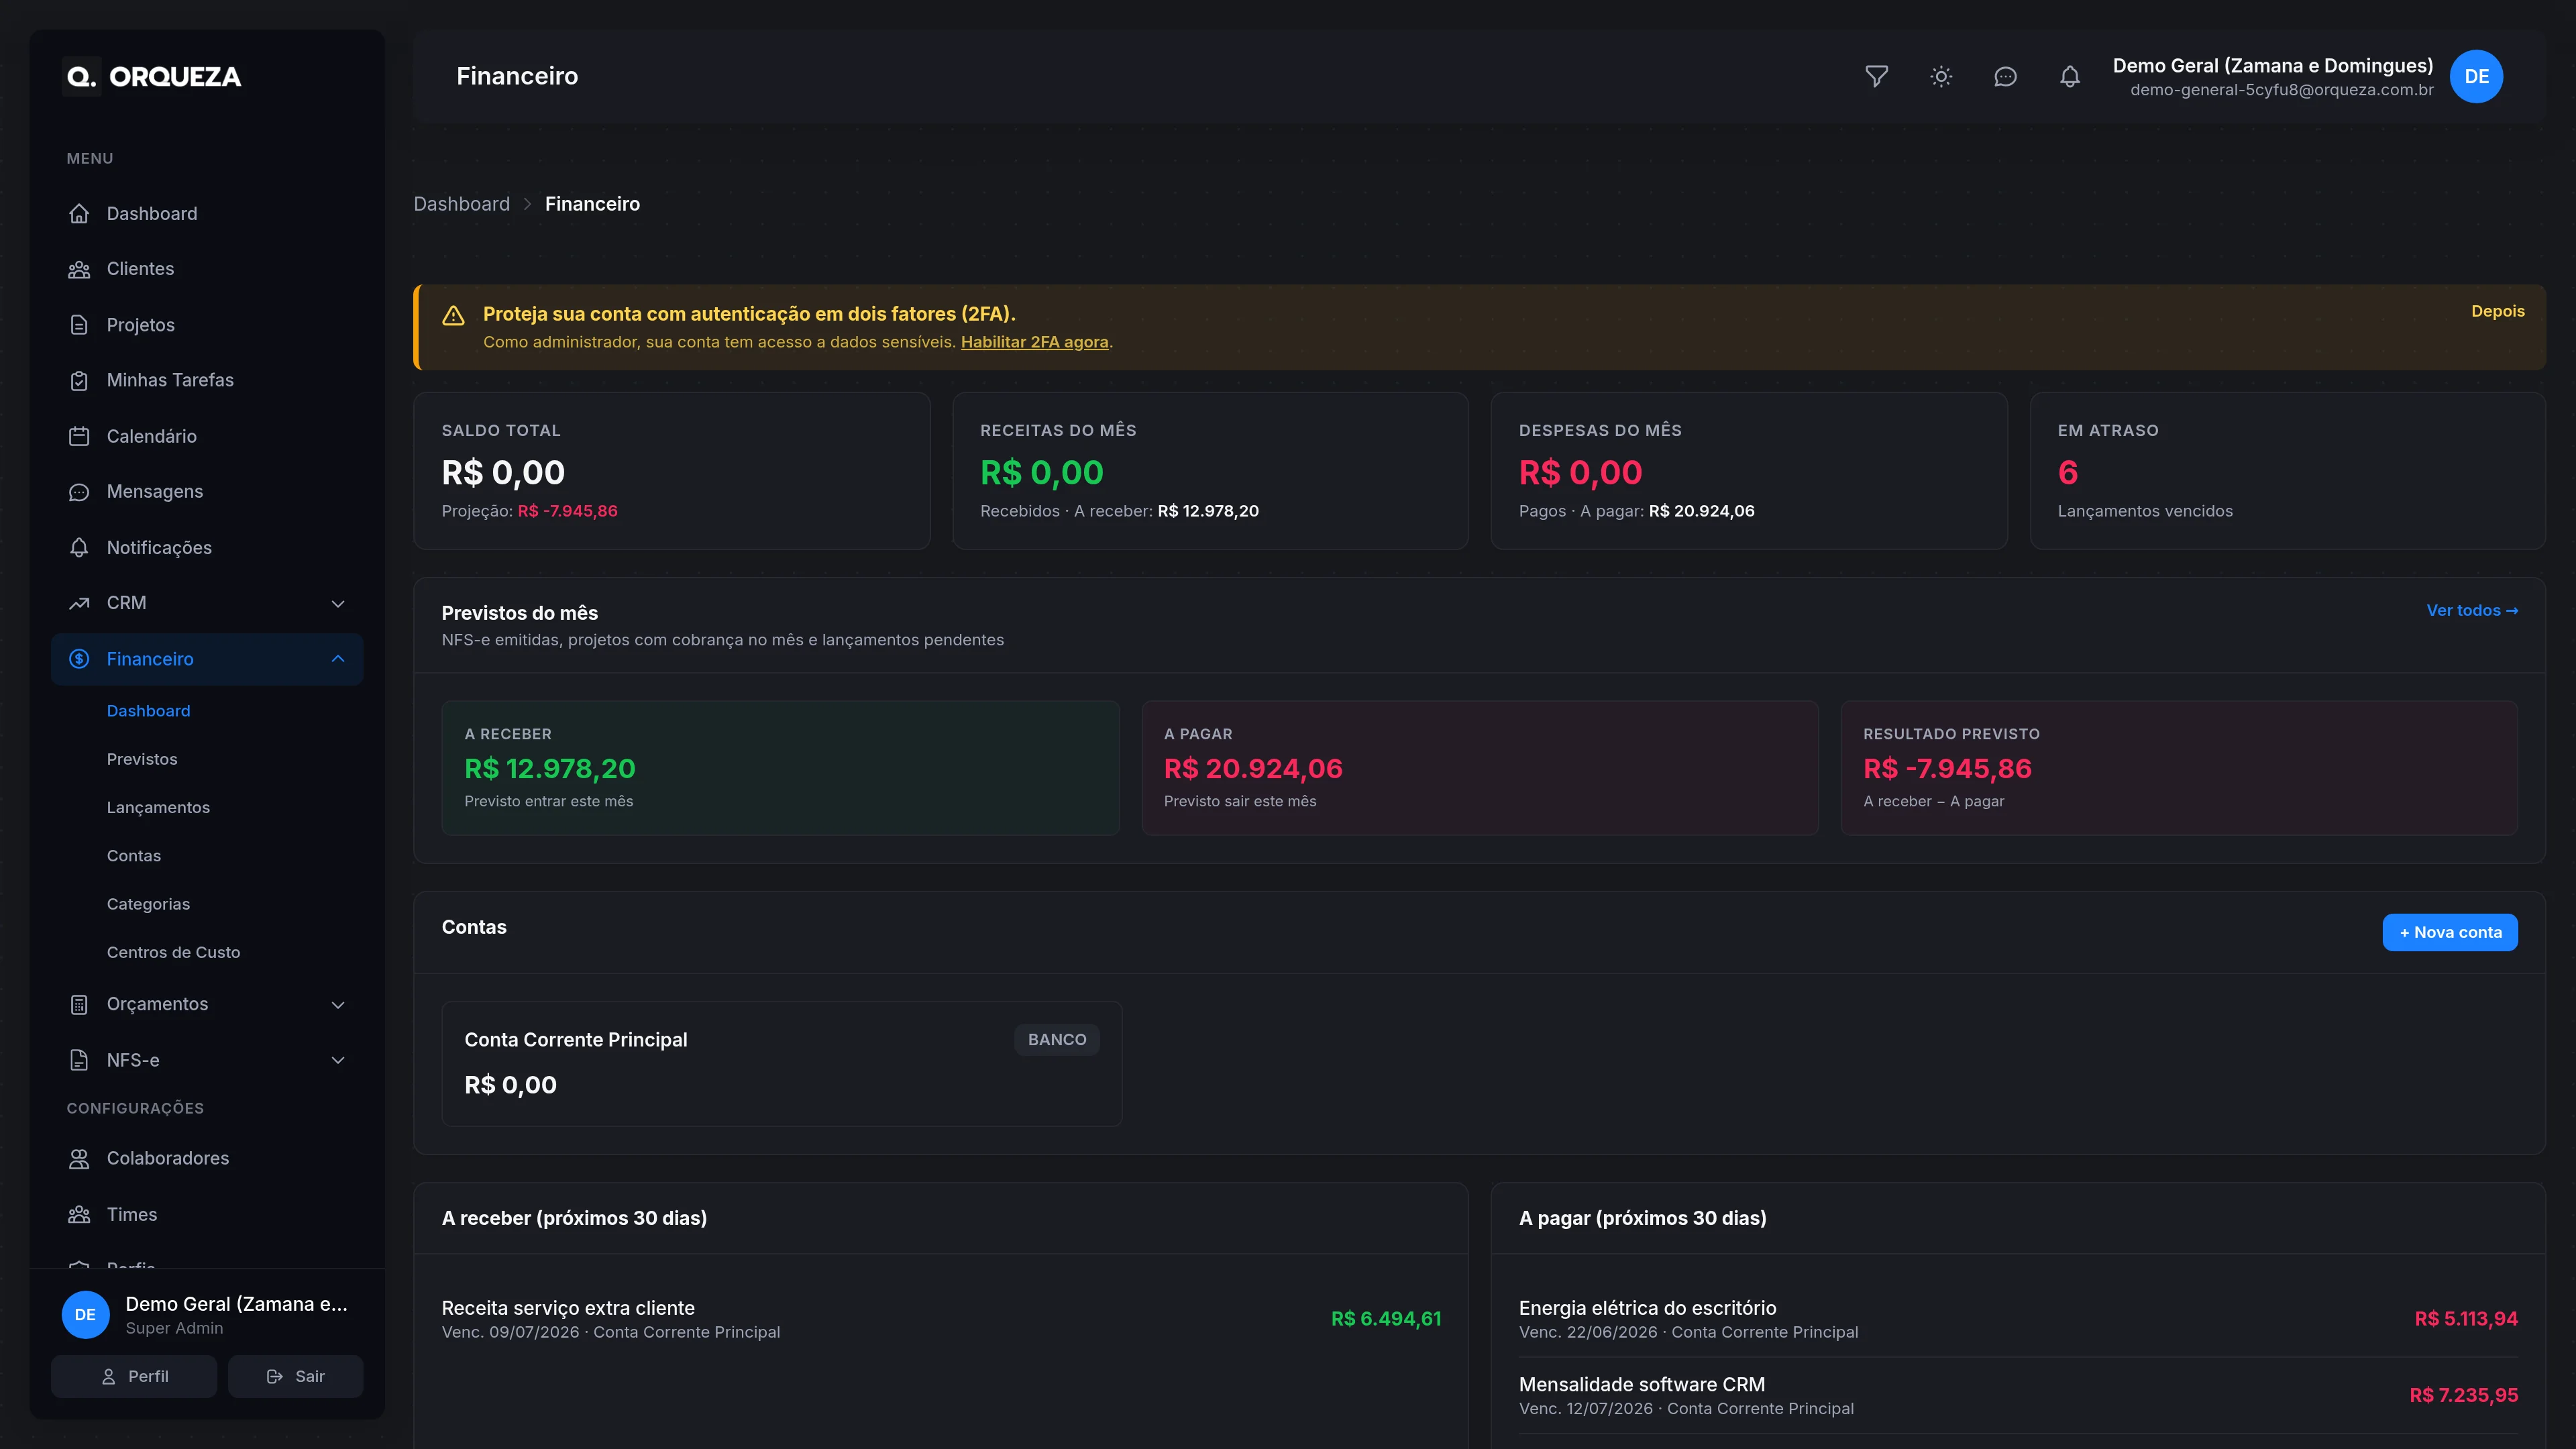2576x1449 pixels.
Task: Click the Dashboard home icon in sidebar
Action: [79, 214]
